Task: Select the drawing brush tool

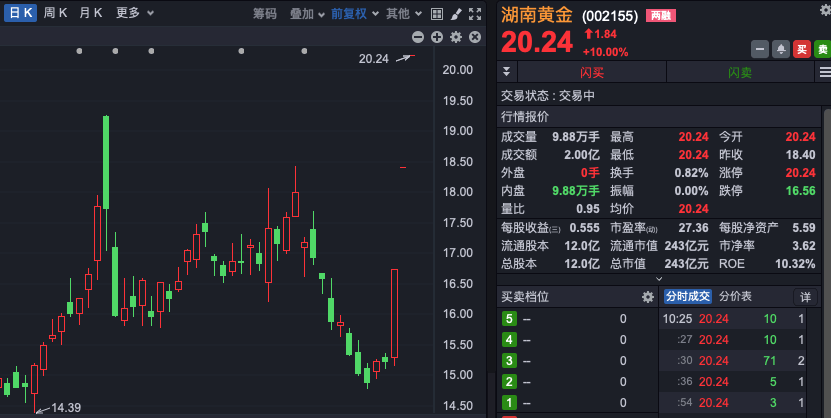Action: pyautogui.click(x=456, y=14)
